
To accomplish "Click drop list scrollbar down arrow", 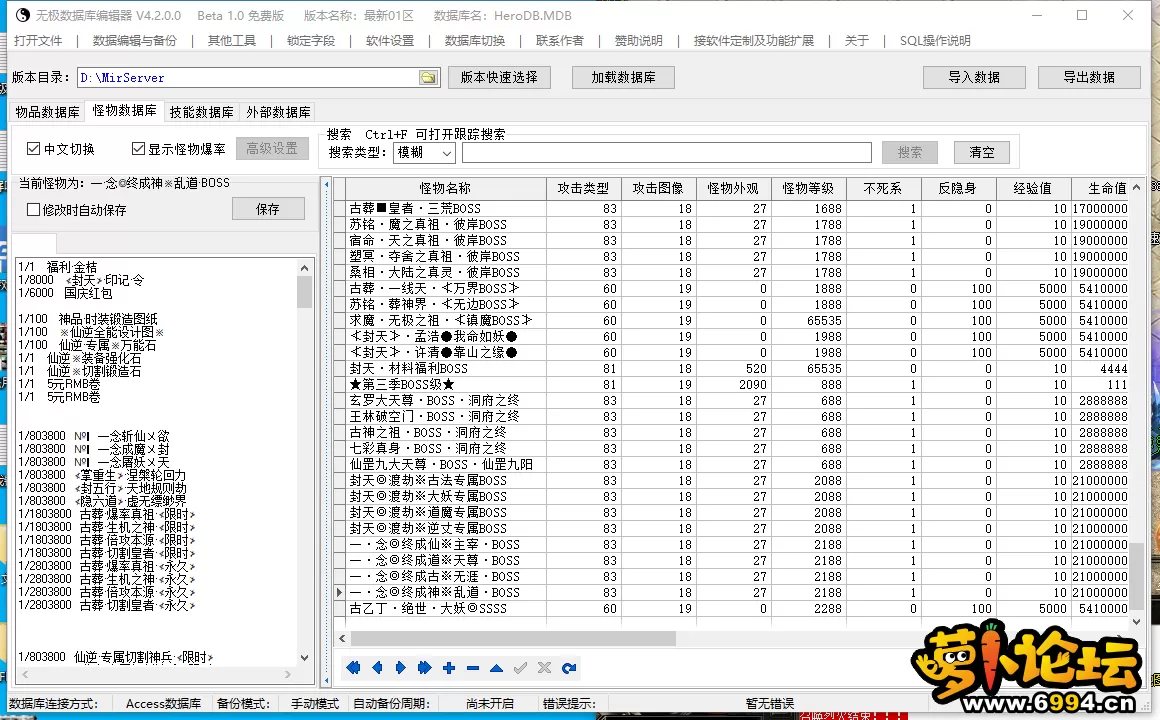I will pos(304,657).
